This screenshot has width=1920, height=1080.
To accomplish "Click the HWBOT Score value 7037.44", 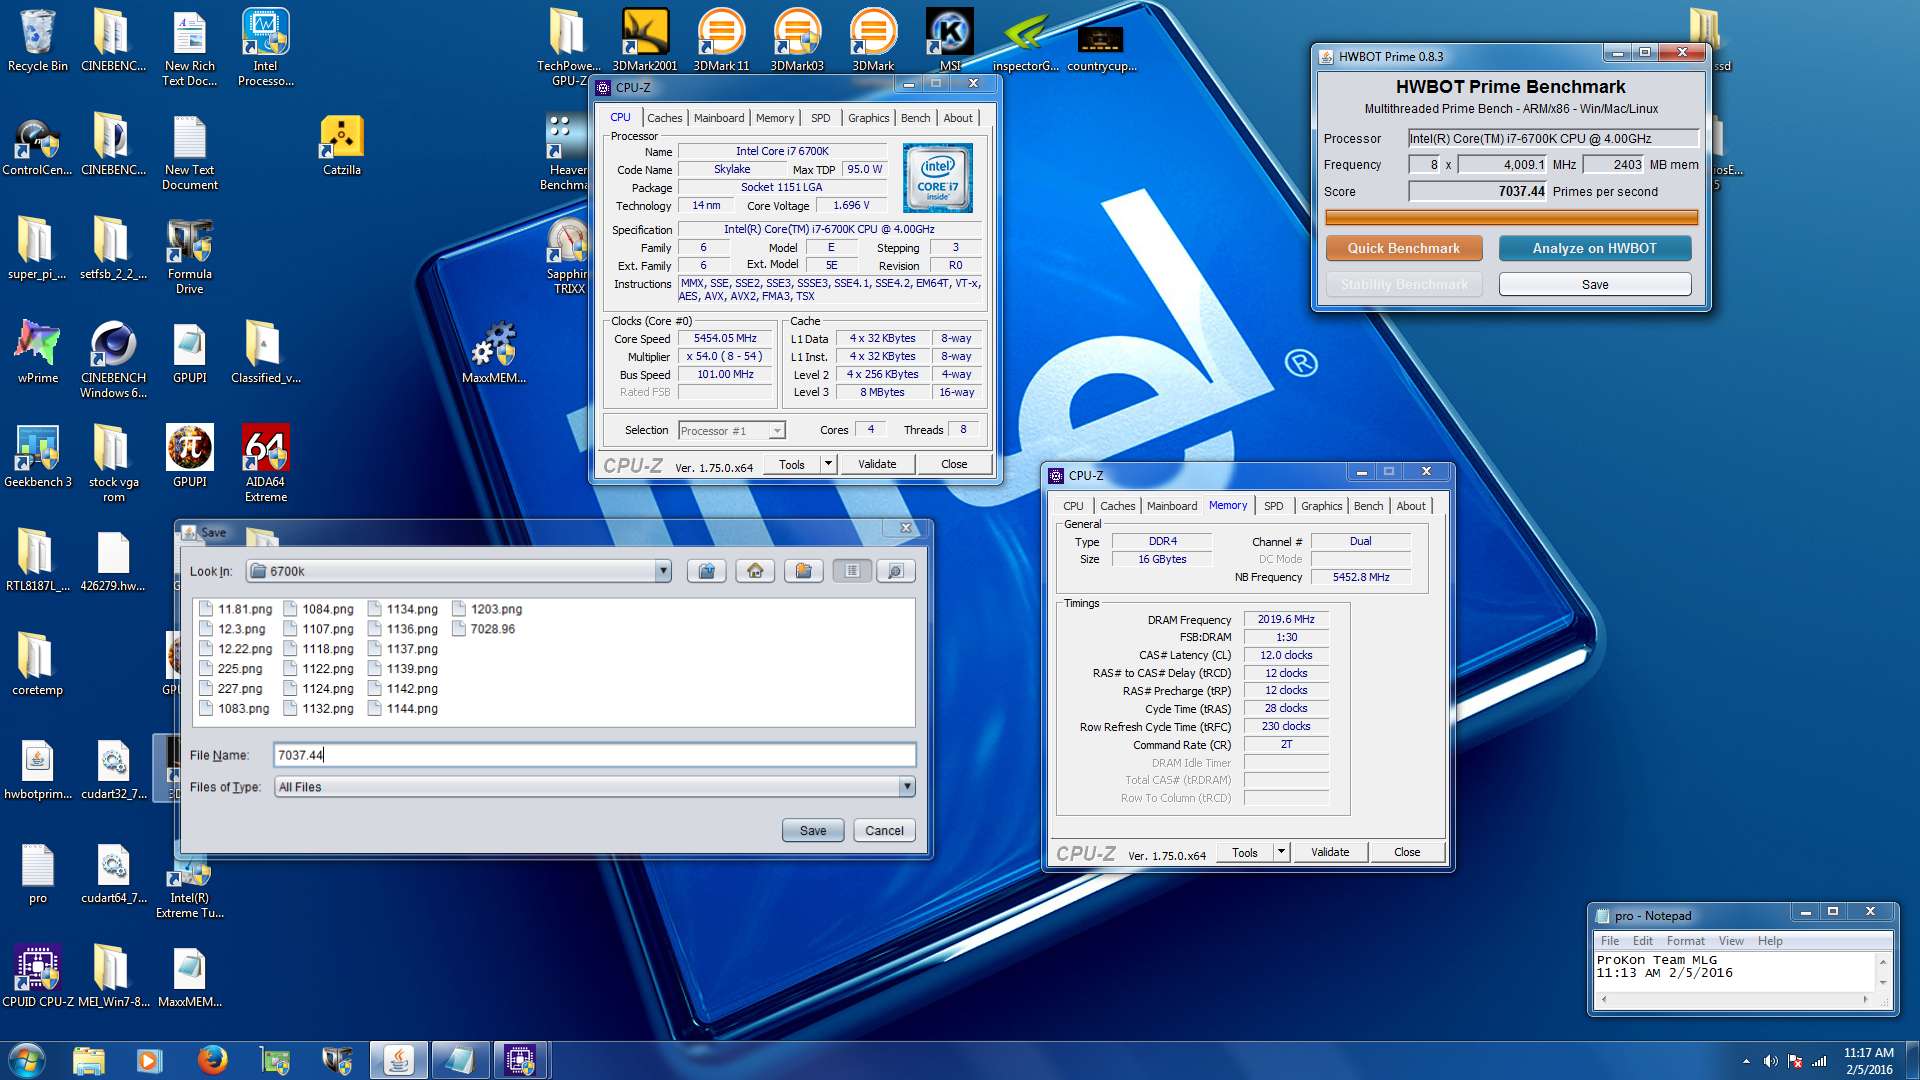I will pyautogui.click(x=1478, y=191).
